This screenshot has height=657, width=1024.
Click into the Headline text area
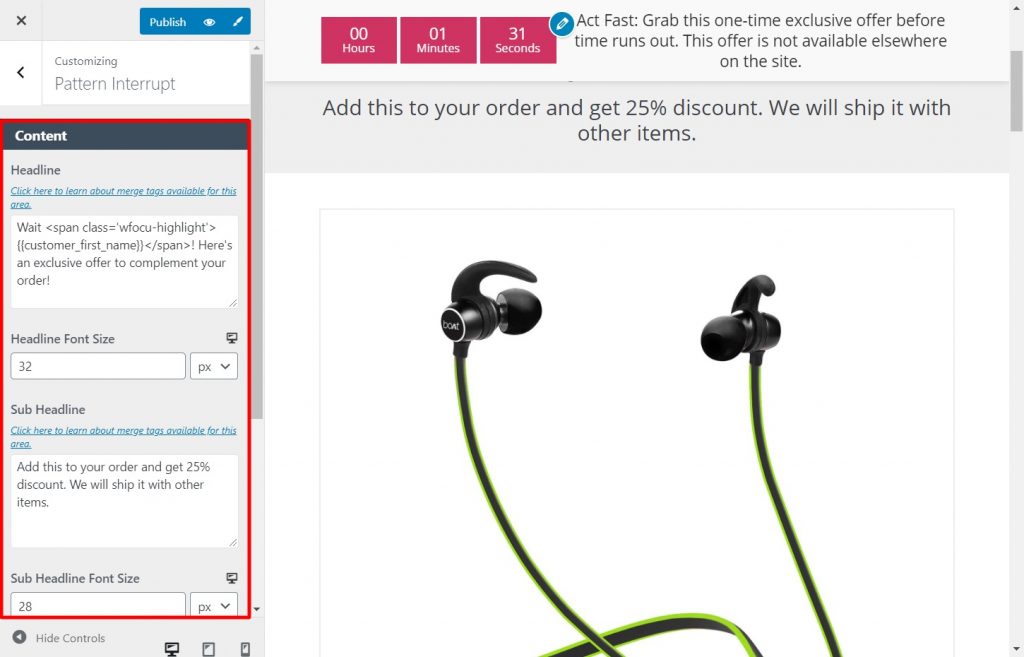click(124, 262)
